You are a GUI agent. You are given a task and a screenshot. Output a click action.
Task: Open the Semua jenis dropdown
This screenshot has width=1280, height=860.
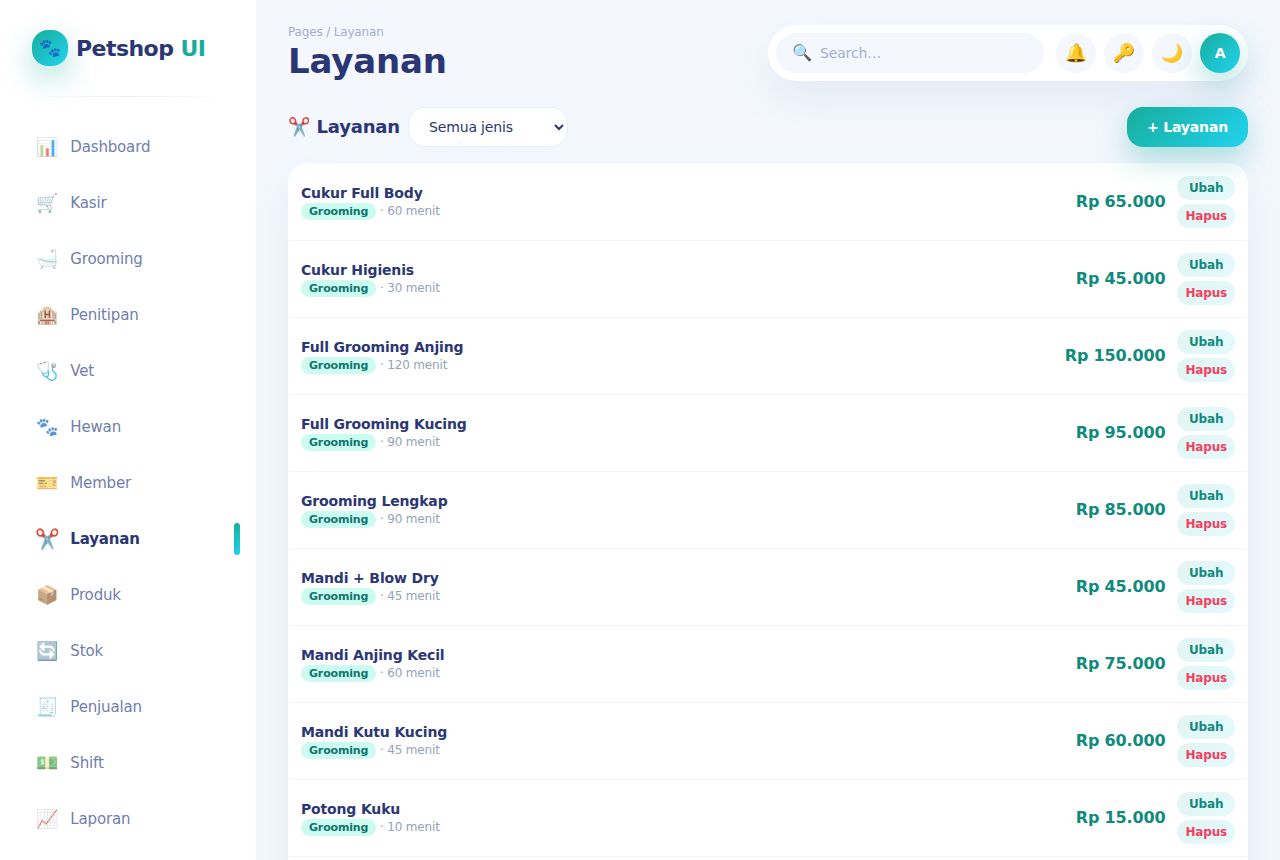point(488,127)
